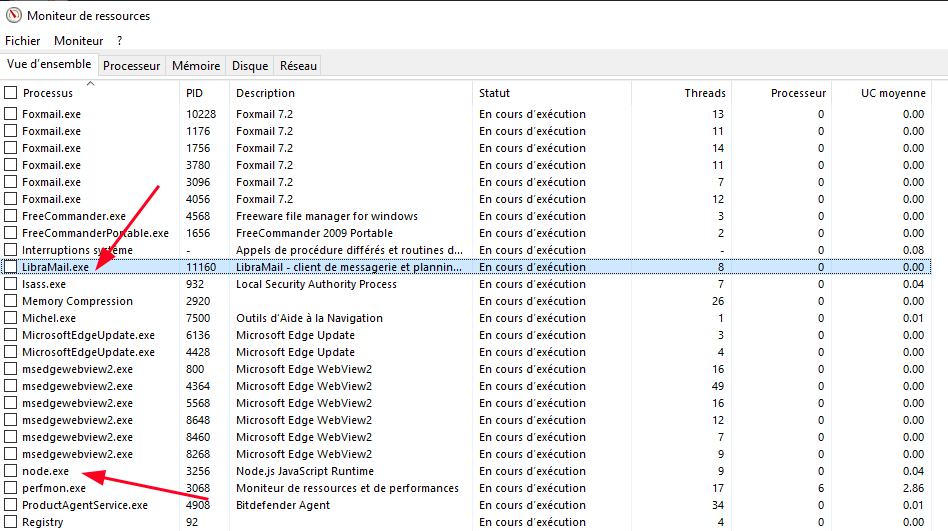Click the sort arrow above Processus column
This screenshot has width=948, height=531.
(90, 83)
